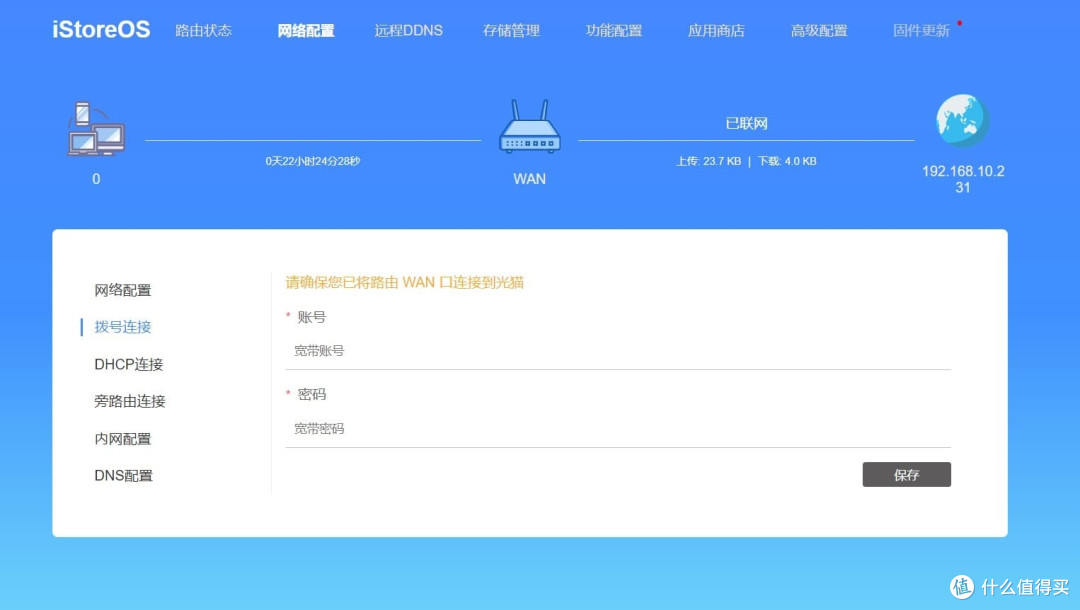Image resolution: width=1080 pixels, height=610 pixels.
Task: Switch to the 路由状态 tab
Action: pyautogui.click(x=203, y=30)
